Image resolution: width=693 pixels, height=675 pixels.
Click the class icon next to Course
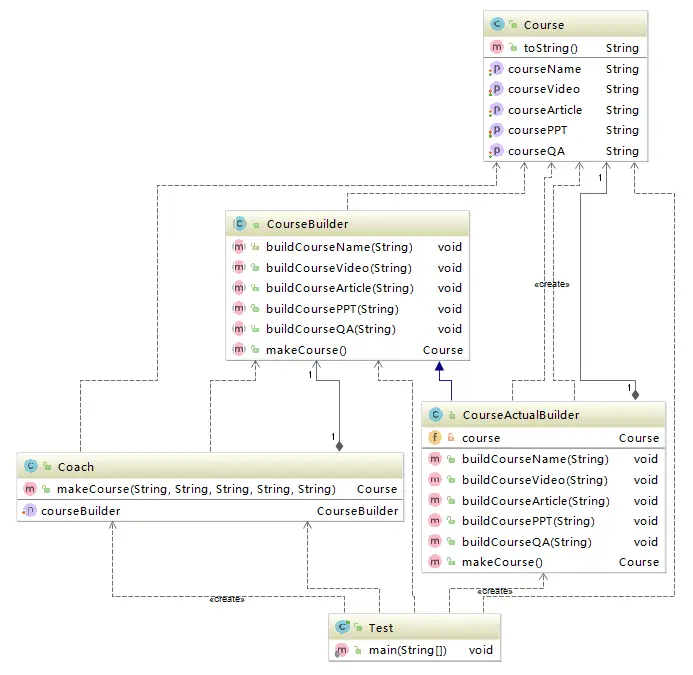coord(497,24)
